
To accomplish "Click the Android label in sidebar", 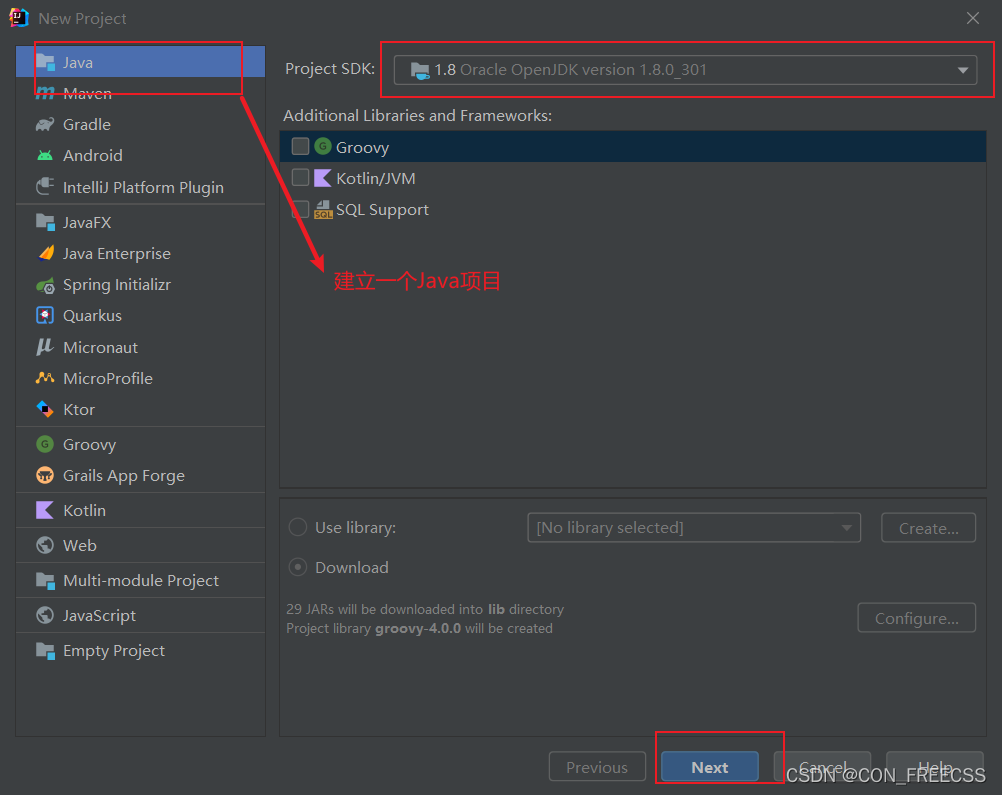I will click(x=93, y=155).
